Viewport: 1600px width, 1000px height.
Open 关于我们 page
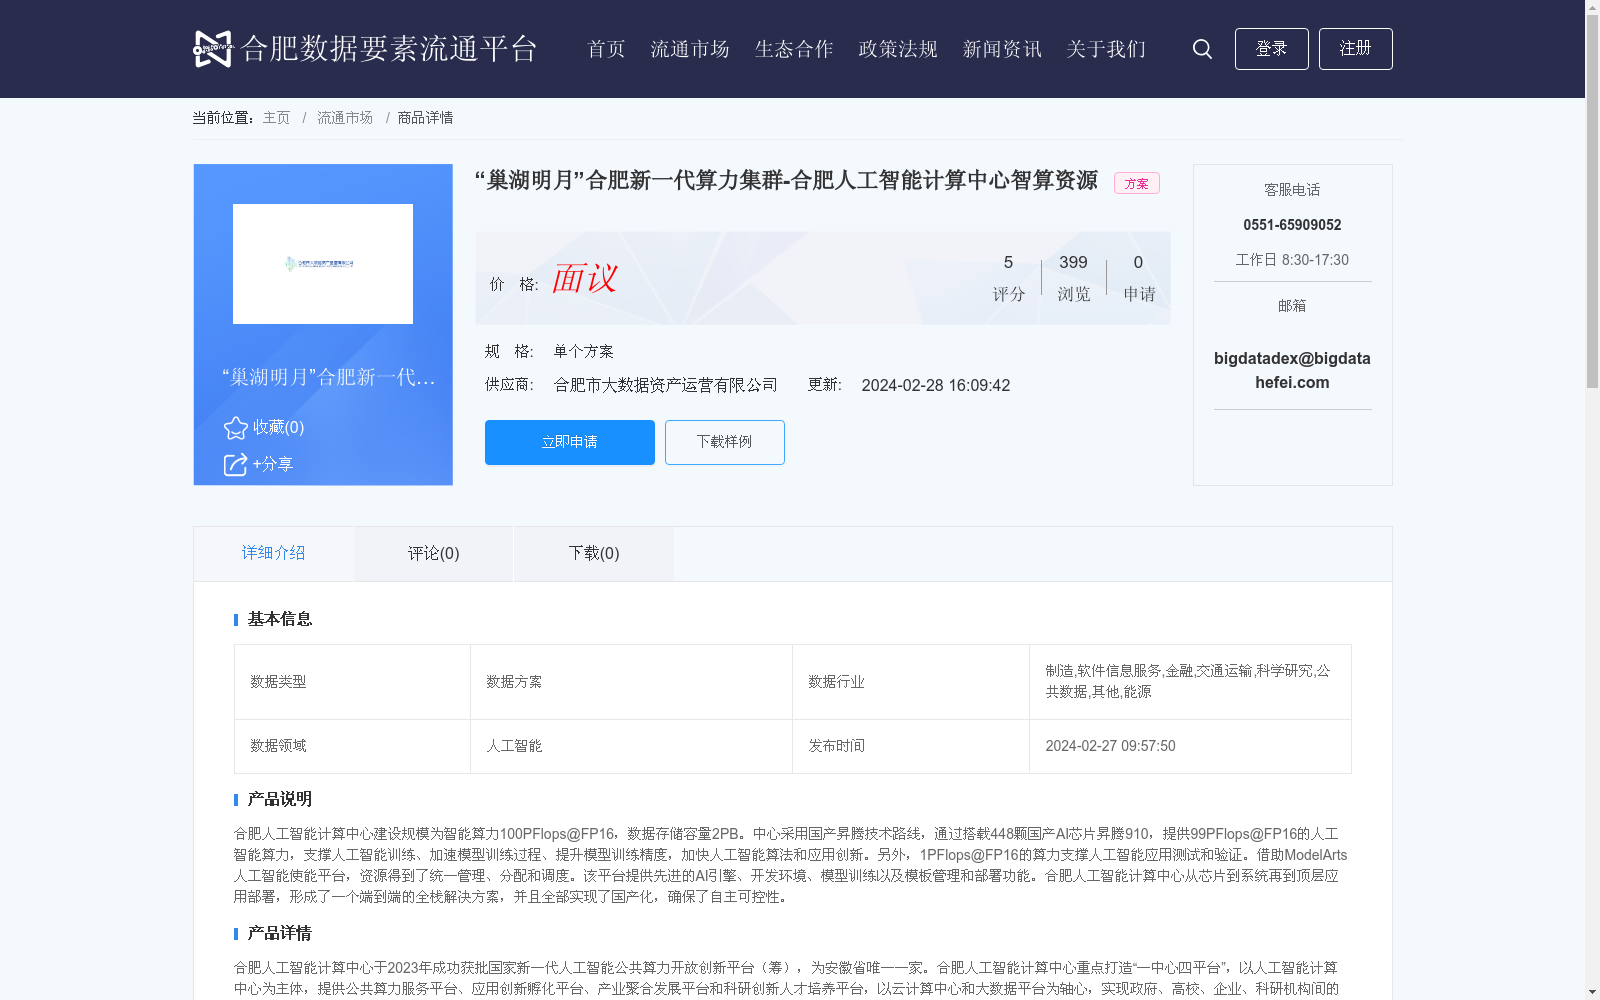1106,49
